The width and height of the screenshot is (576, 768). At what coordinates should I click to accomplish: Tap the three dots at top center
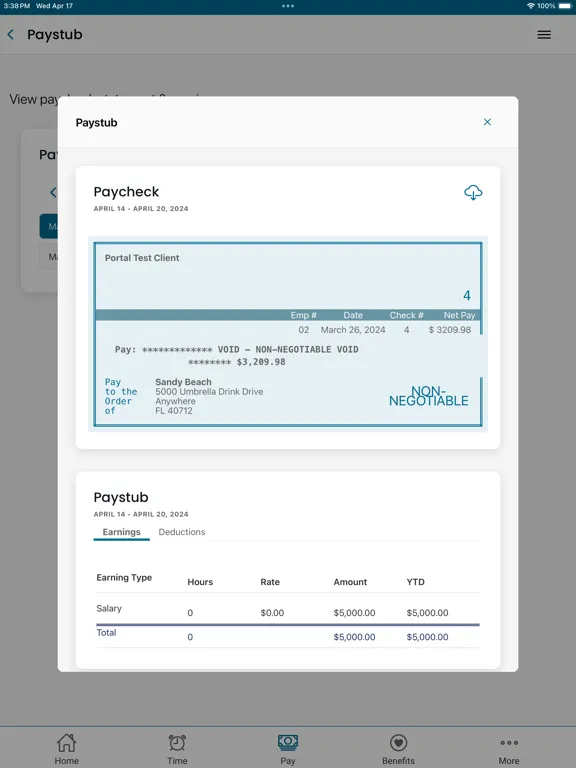click(x=288, y=6)
